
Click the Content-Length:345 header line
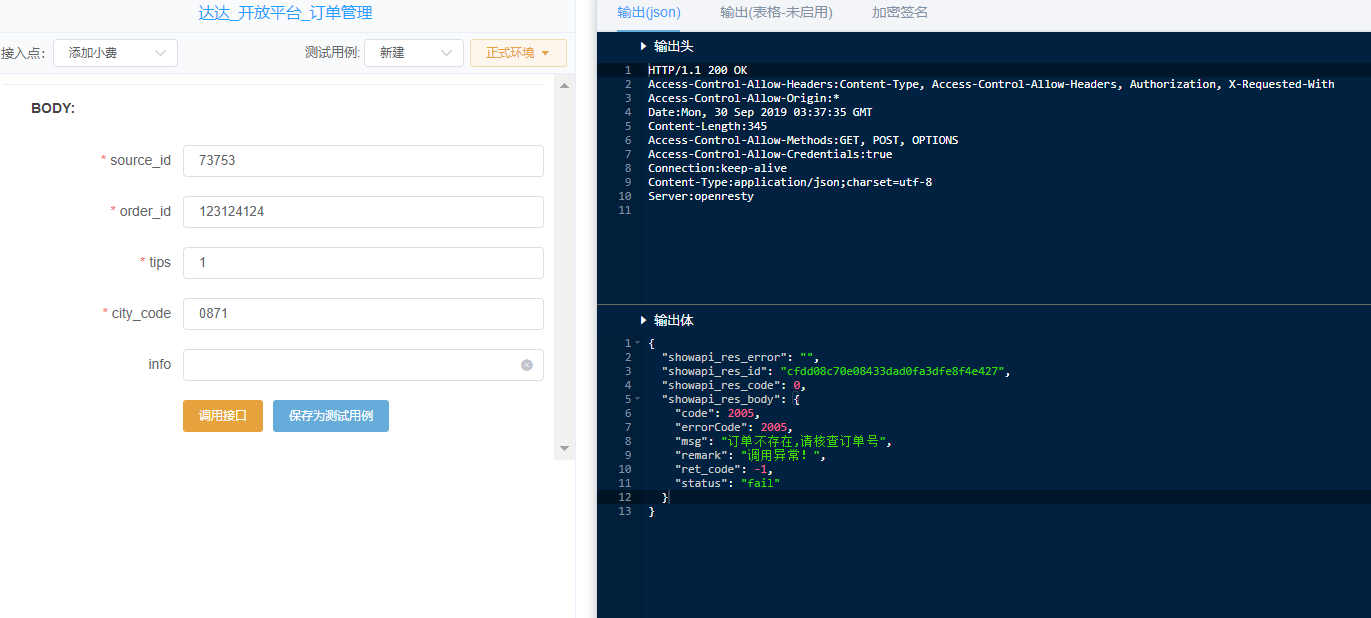pos(708,126)
